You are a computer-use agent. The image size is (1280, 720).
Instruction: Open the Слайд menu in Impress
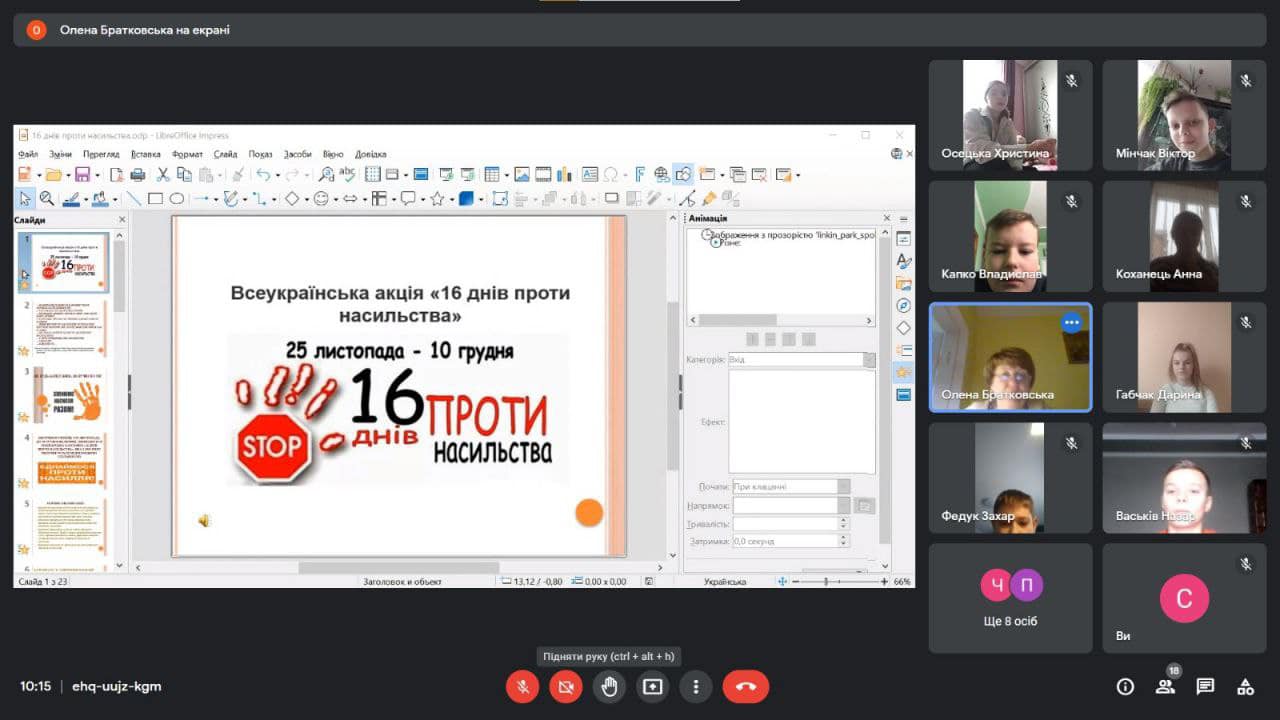tap(225, 154)
